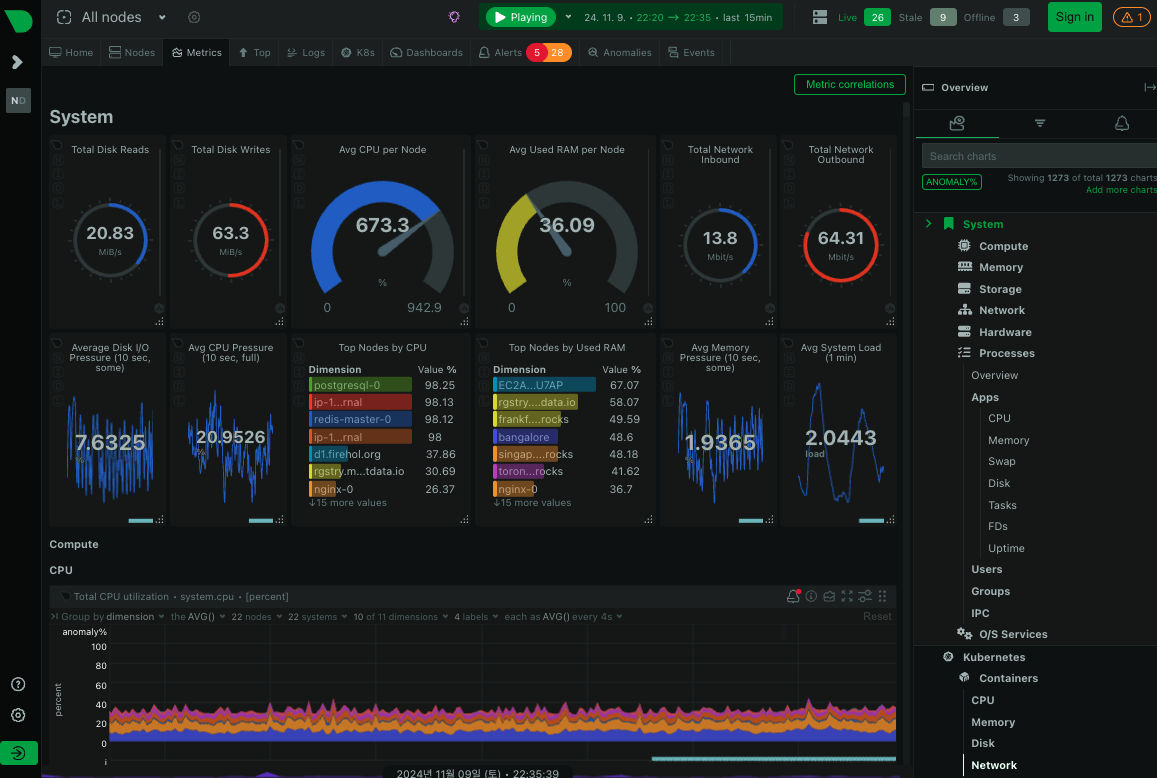Open the caret next to Playing
Viewport: 1157px width, 778px height.
coord(568,17)
